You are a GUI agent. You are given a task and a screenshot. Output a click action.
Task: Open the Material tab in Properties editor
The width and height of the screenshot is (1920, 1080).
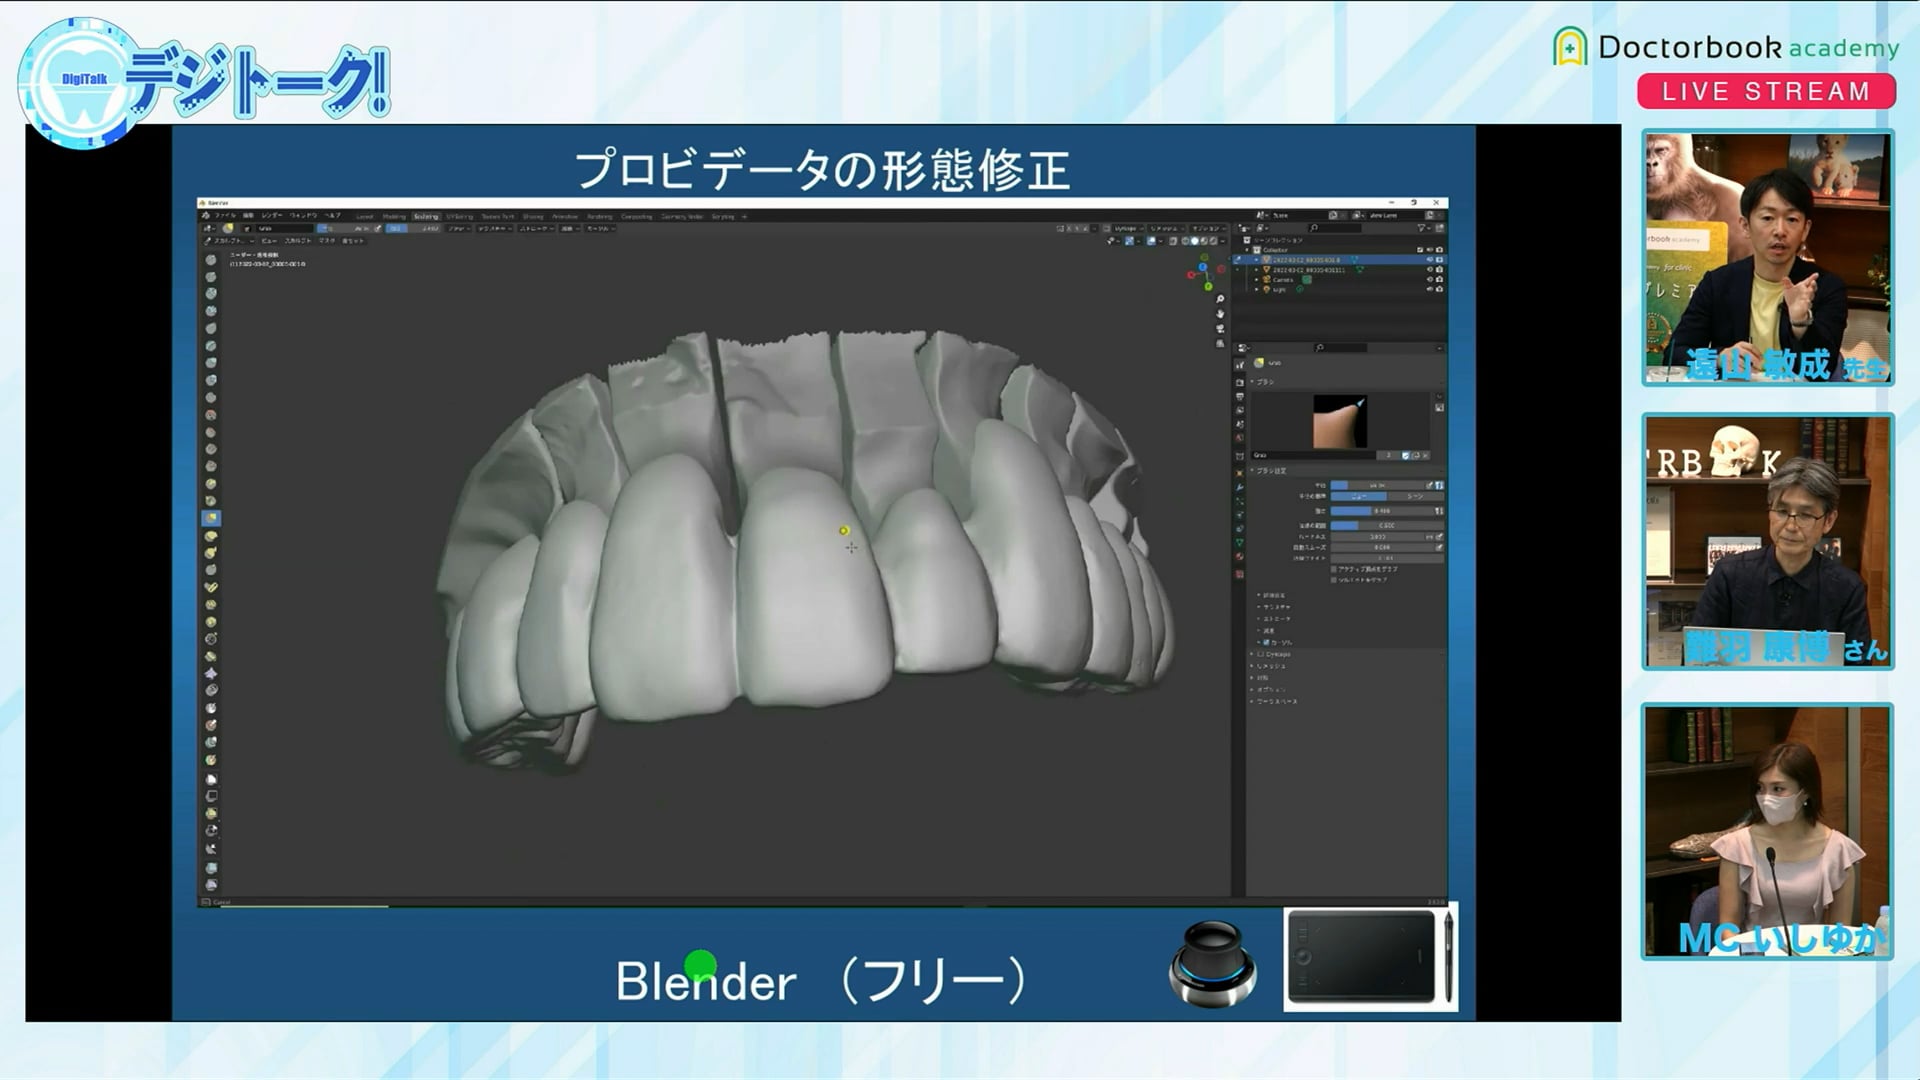[1240, 557]
